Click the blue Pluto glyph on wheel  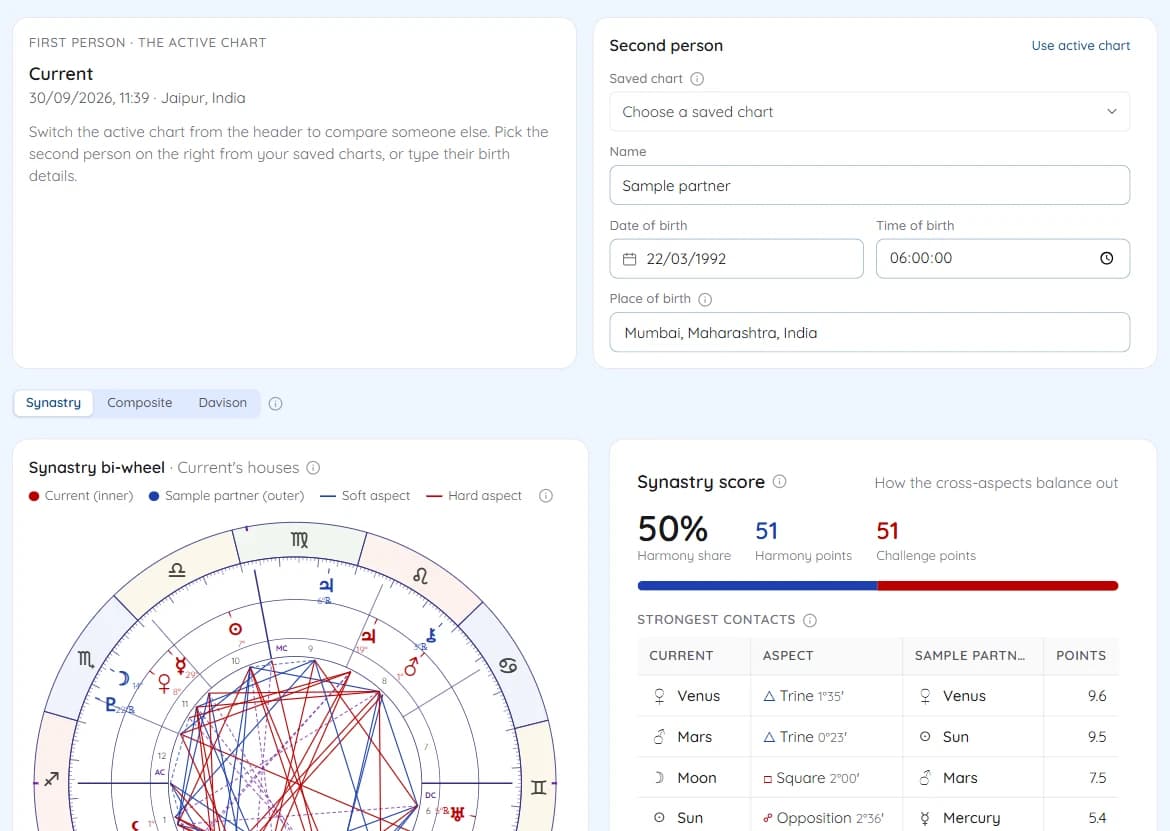(x=111, y=703)
